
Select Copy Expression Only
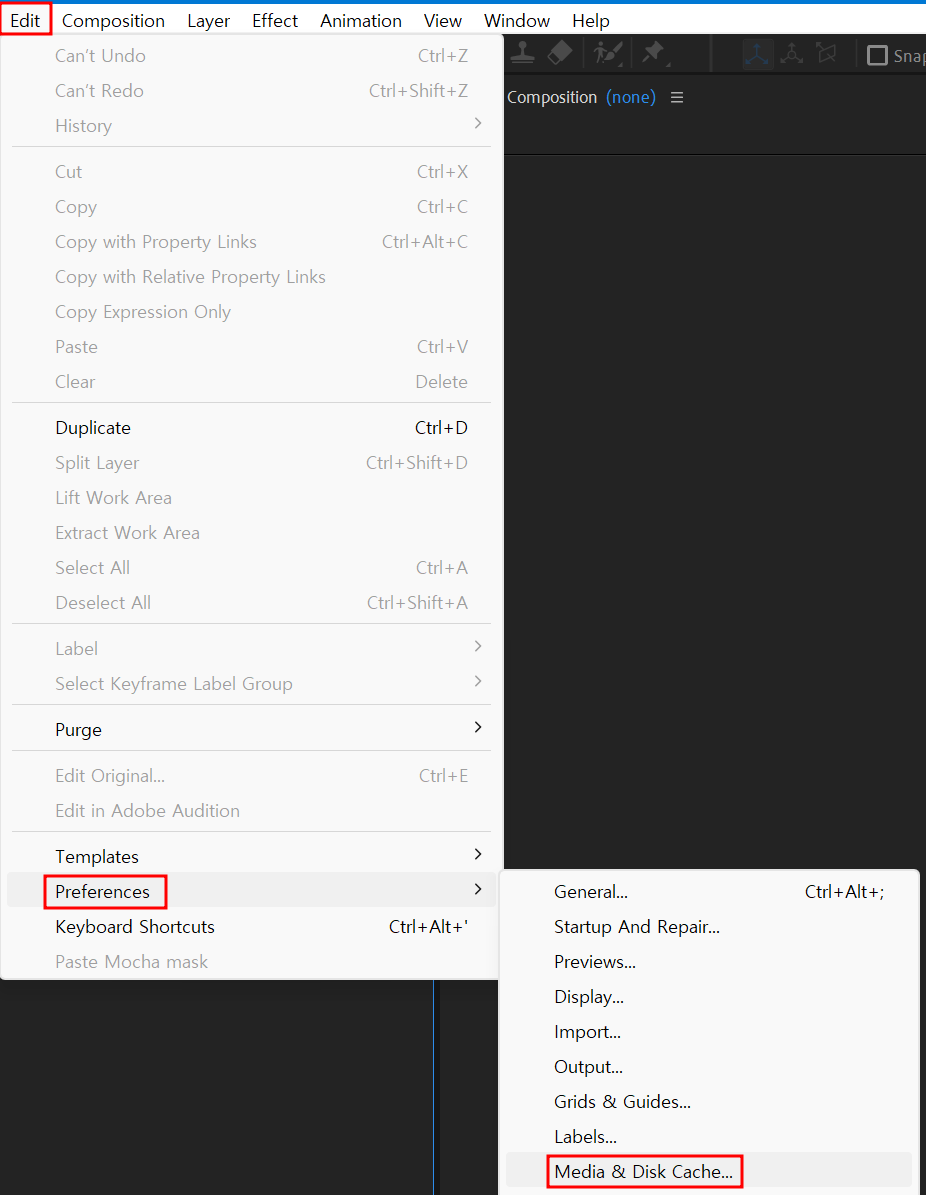coord(252,312)
